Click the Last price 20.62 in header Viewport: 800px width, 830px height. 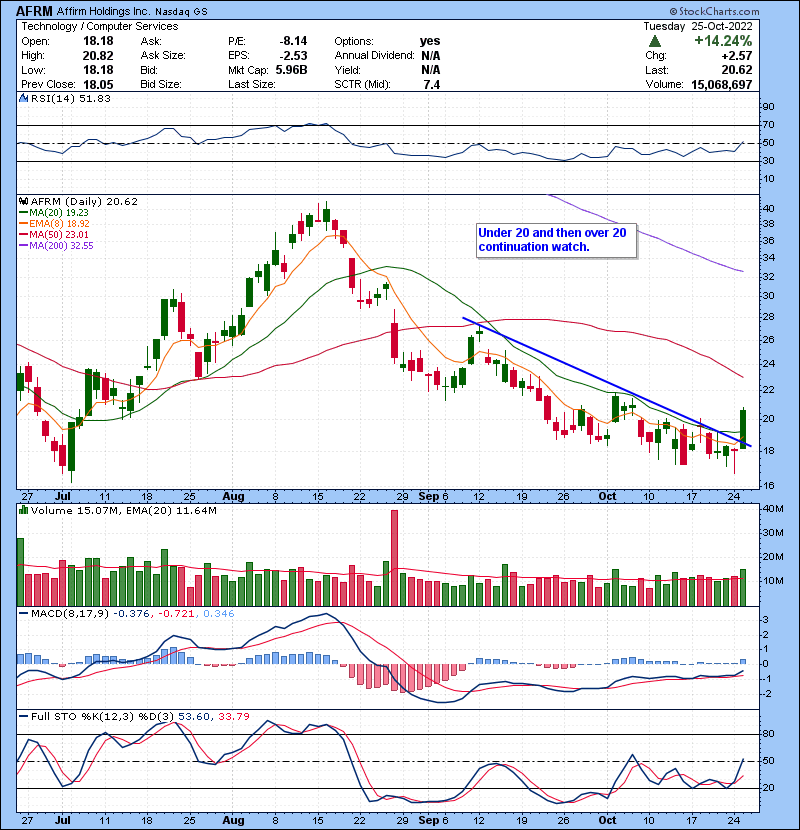[737, 70]
